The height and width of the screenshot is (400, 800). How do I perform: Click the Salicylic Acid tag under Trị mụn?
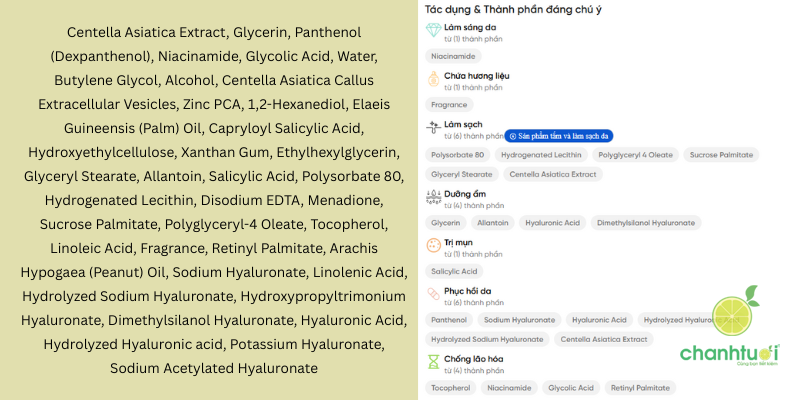tap(454, 271)
